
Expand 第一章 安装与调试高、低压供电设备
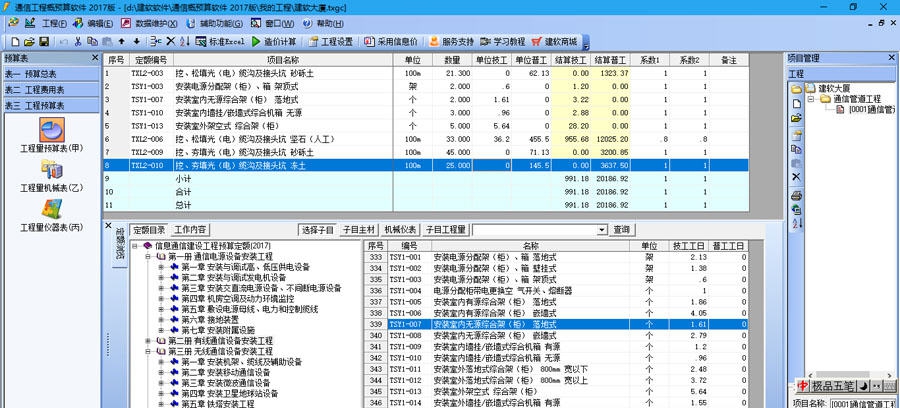(x=161, y=267)
